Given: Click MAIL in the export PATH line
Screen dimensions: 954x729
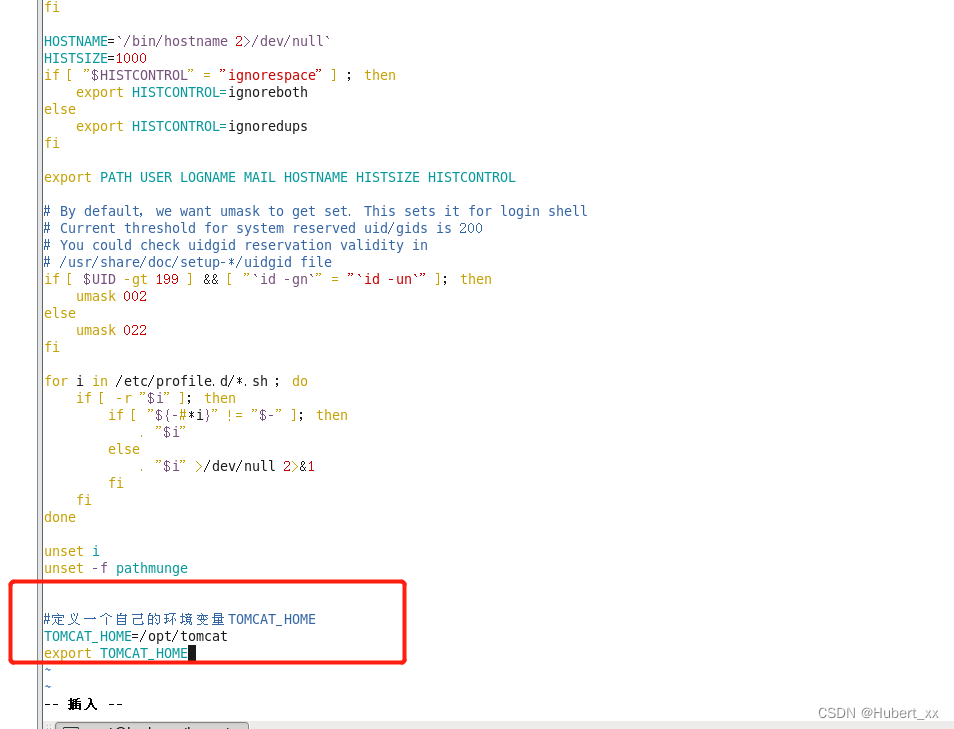Looking at the screenshot, I should click(x=259, y=178).
